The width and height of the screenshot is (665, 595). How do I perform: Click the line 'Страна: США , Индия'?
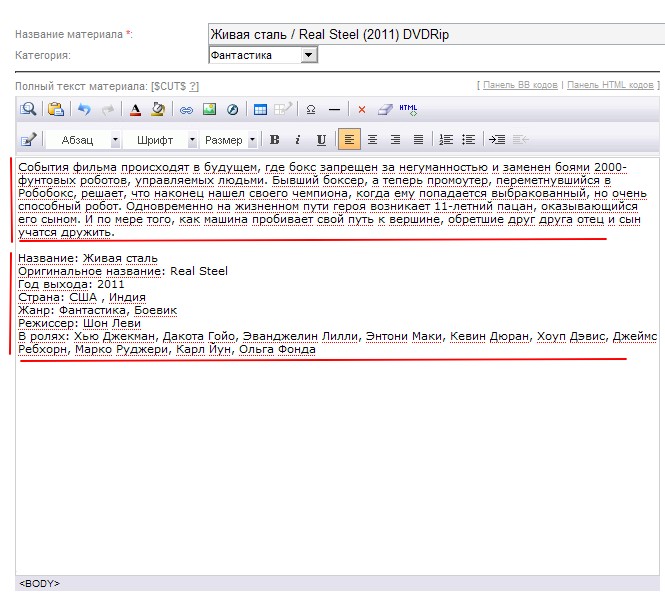[82, 297]
